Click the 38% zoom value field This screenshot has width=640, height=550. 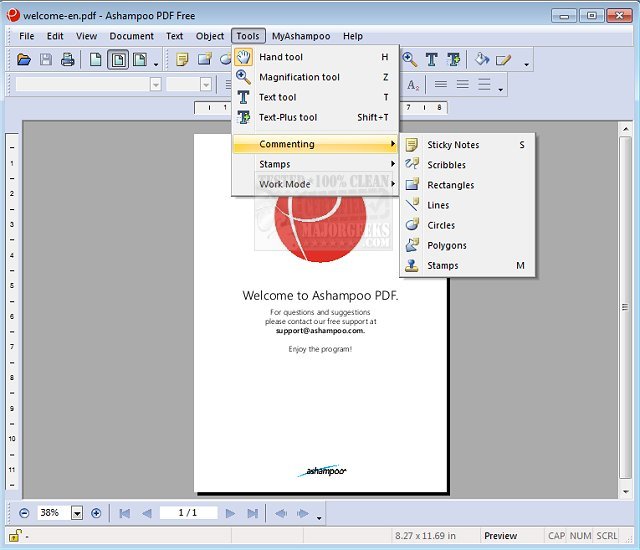pos(54,513)
